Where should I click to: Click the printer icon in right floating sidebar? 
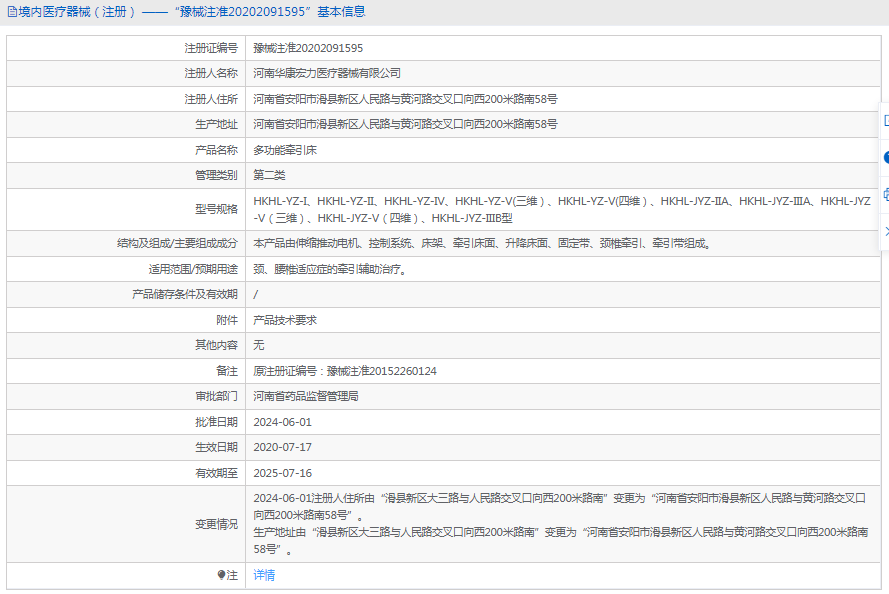(x=886, y=194)
